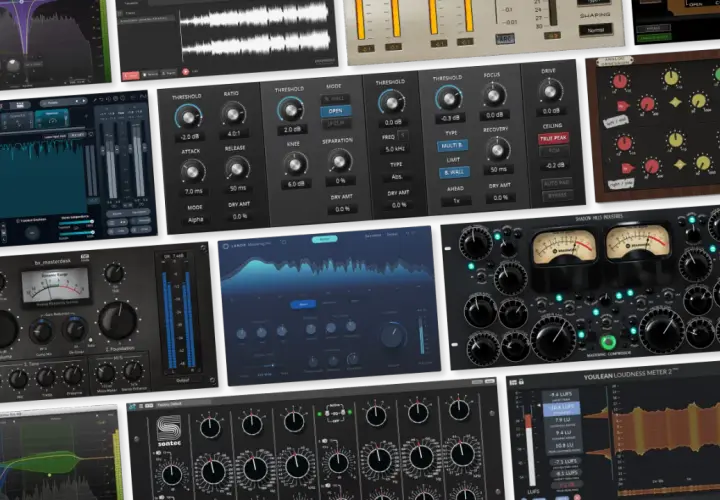Click the Threshold knob reading 0.0 dB
Image resolution: width=720 pixels, height=500 pixels.
point(392,102)
